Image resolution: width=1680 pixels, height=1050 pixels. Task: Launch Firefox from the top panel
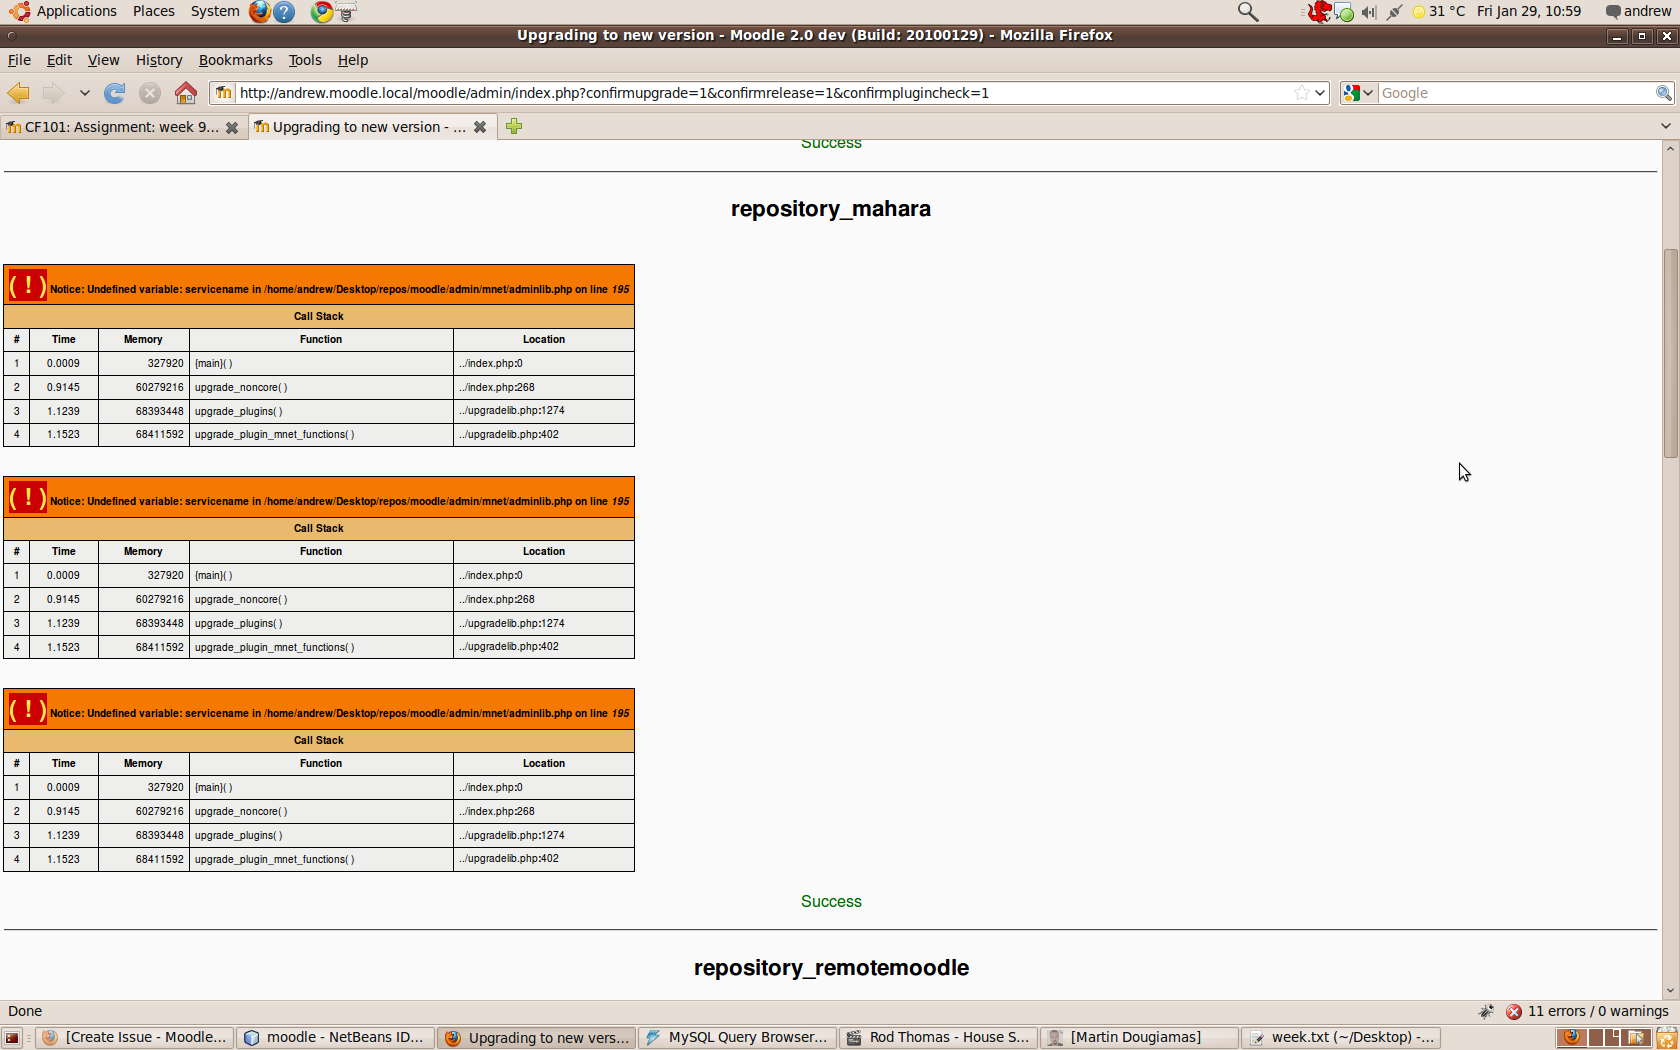coord(260,11)
